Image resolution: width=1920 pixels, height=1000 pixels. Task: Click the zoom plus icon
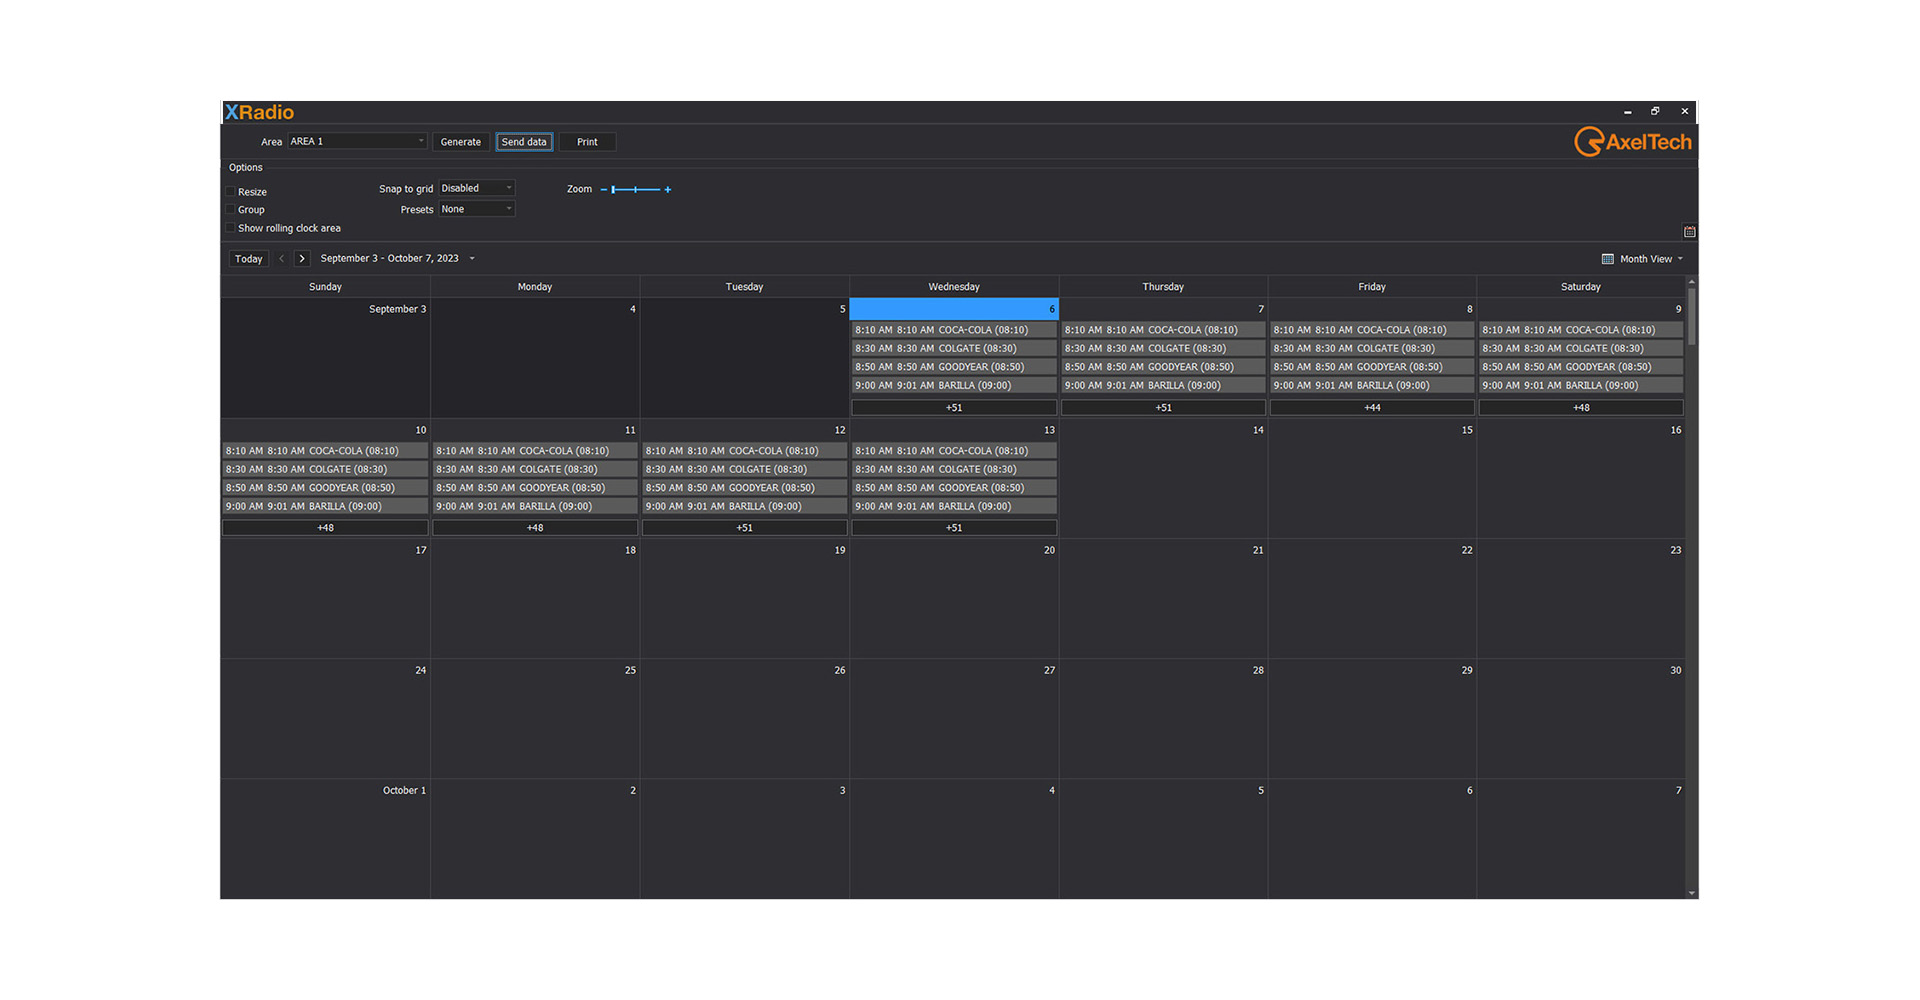pyautogui.click(x=668, y=190)
